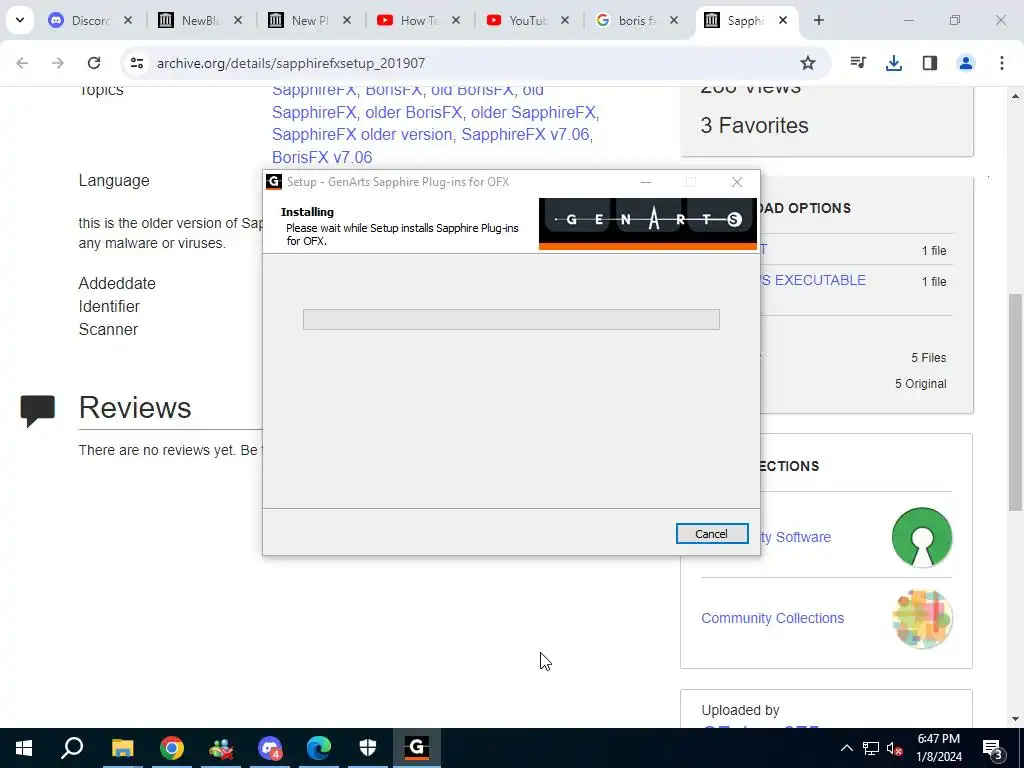Click the GenArts logo banner in the installer

pyautogui.click(x=647, y=223)
